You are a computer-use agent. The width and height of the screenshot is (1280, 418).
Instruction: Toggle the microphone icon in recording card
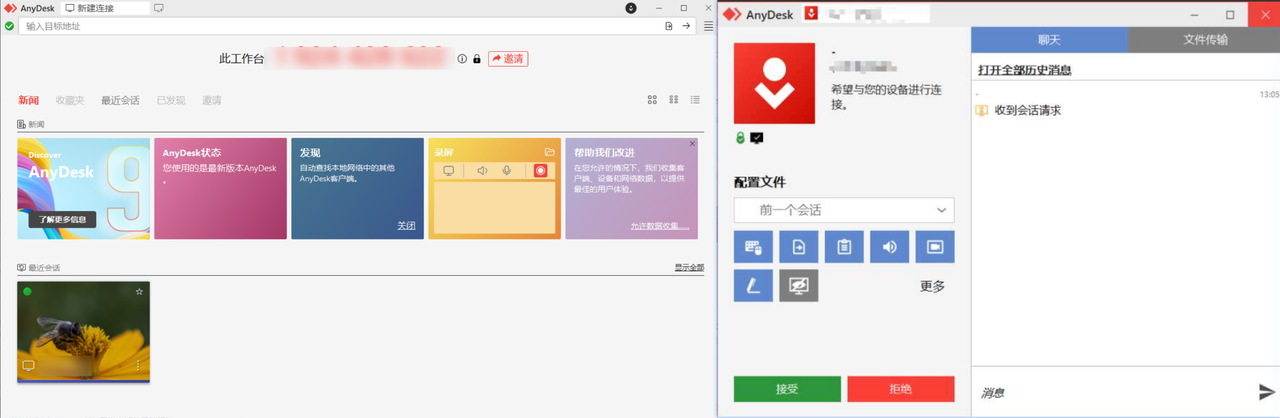coord(507,171)
